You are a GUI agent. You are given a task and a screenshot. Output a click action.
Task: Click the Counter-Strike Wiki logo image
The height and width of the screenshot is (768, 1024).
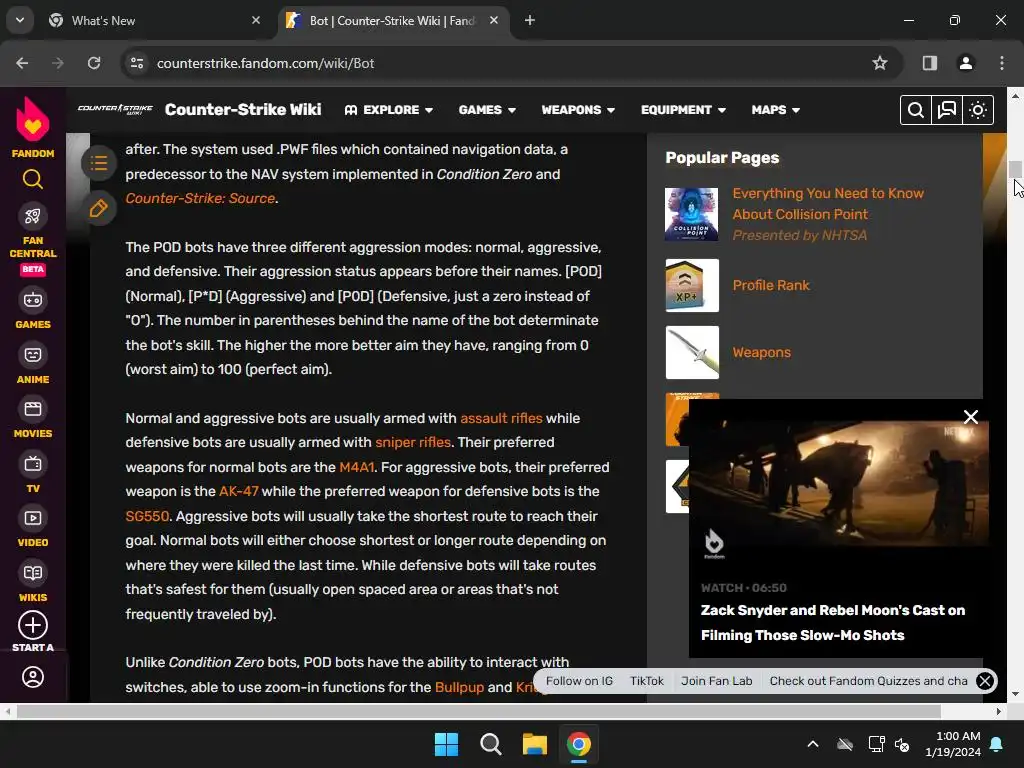[x=115, y=109]
